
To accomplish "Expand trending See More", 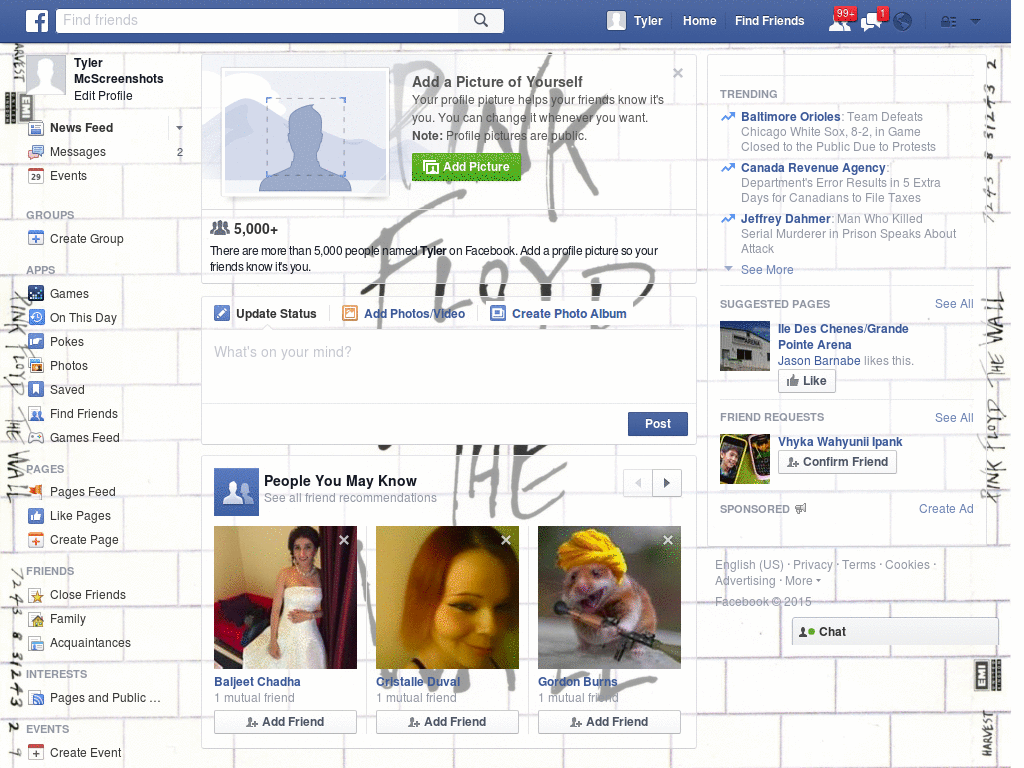I will 767,270.
